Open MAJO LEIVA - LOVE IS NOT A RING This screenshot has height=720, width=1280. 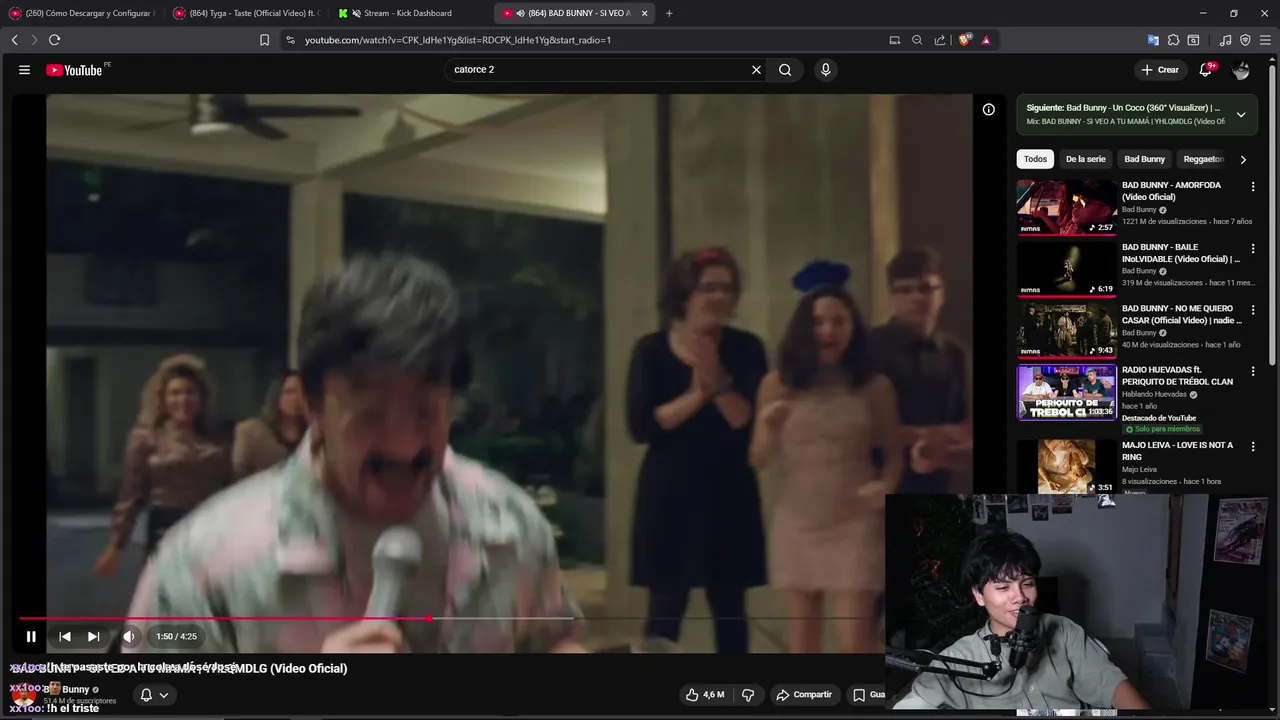click(1177, 451)
